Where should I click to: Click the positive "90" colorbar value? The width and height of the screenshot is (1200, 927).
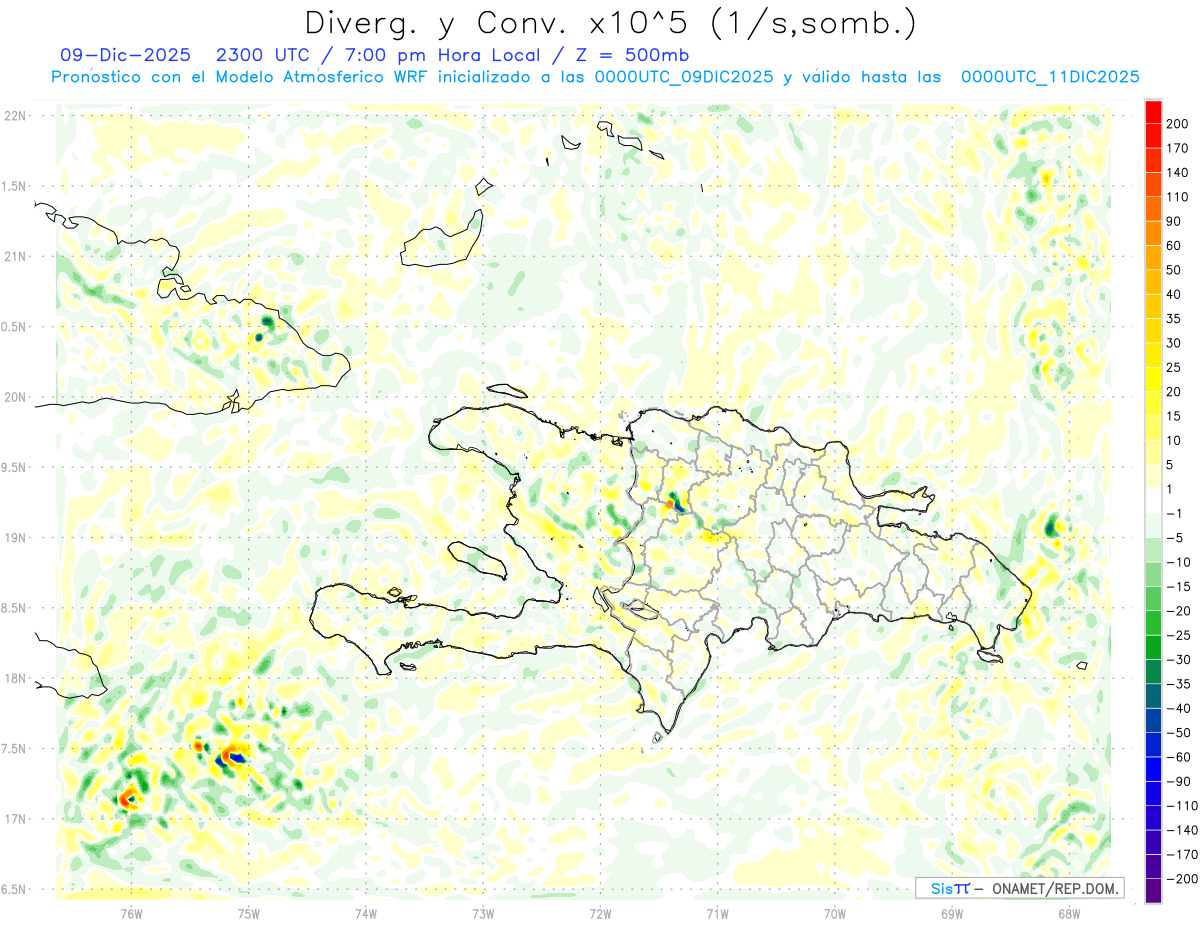1175,221
